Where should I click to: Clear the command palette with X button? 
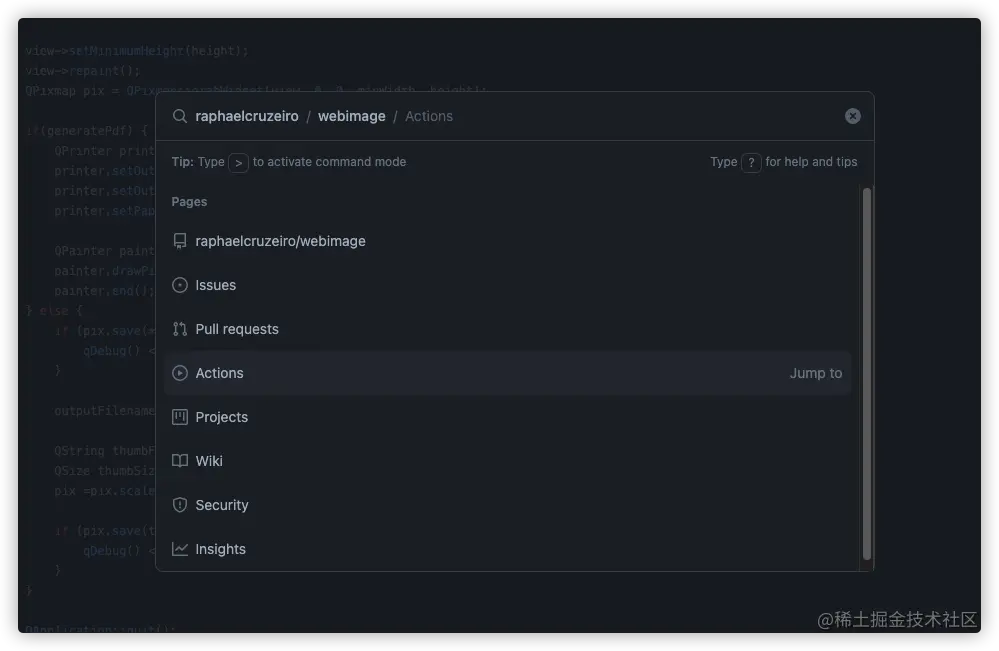tap(852, 116)
